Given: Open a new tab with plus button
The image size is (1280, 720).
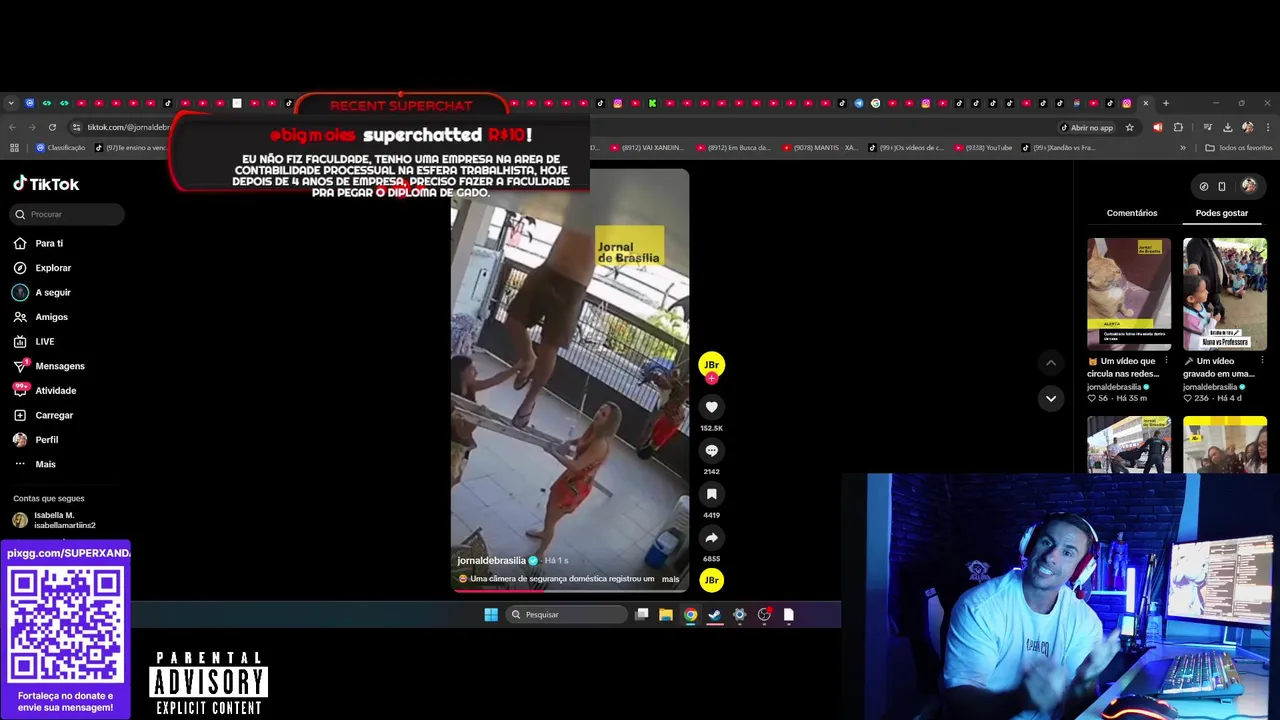Looking at the screenshot, I should coord(1165,103).
